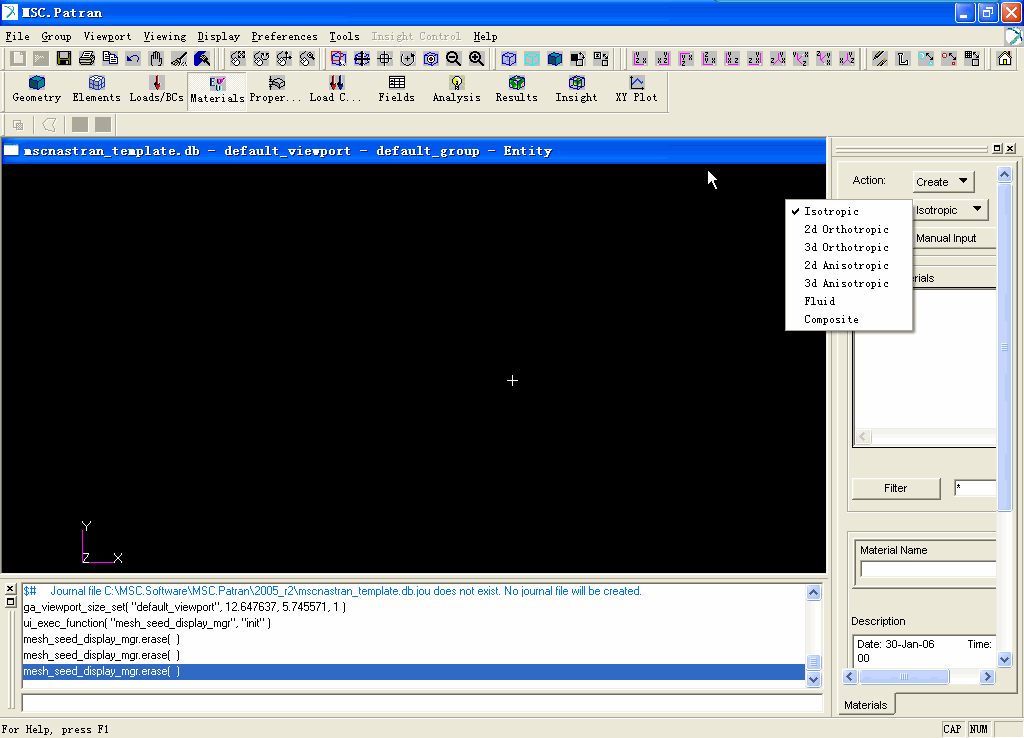Open the Elements application
1024x738 pixels.
point(97,89)
